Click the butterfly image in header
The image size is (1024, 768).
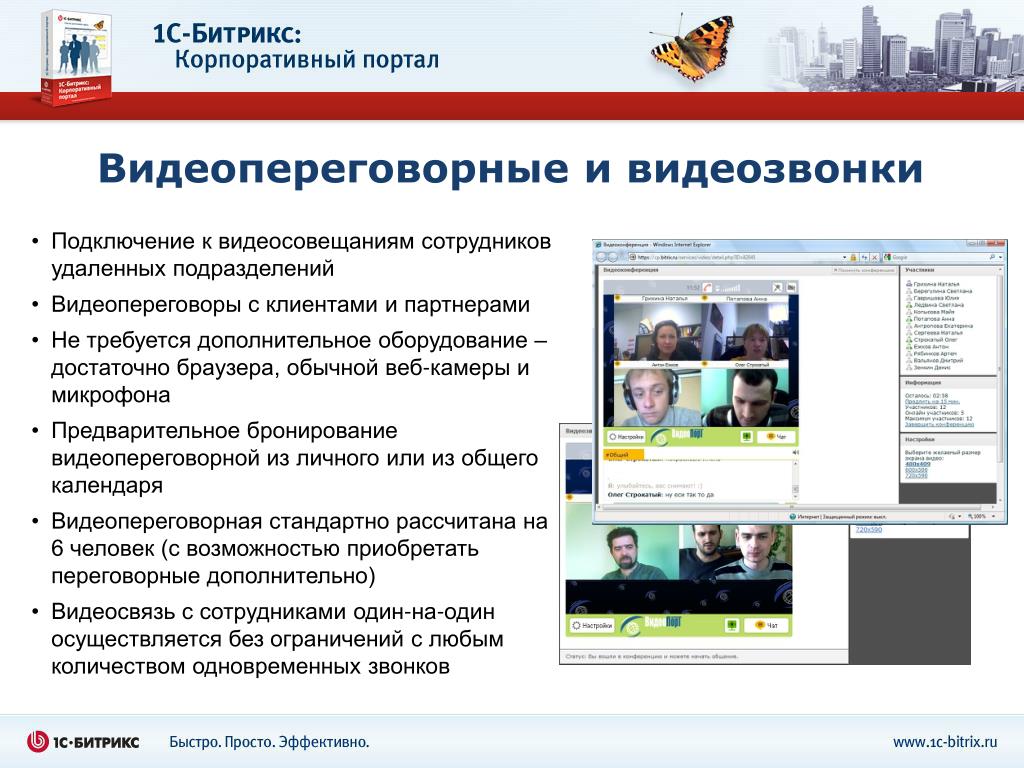pyautogui.click(x=692, y=47)
